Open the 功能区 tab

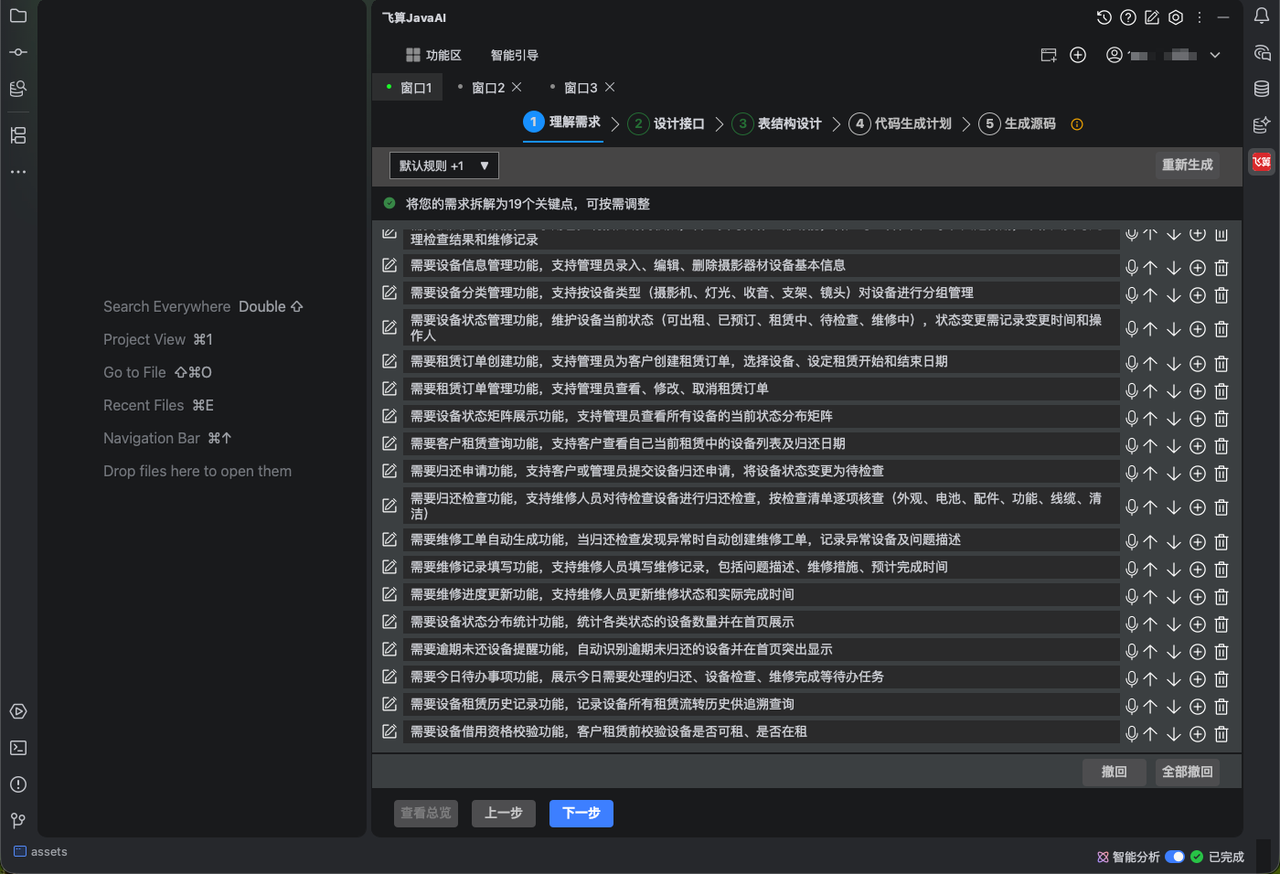point(433,55)
